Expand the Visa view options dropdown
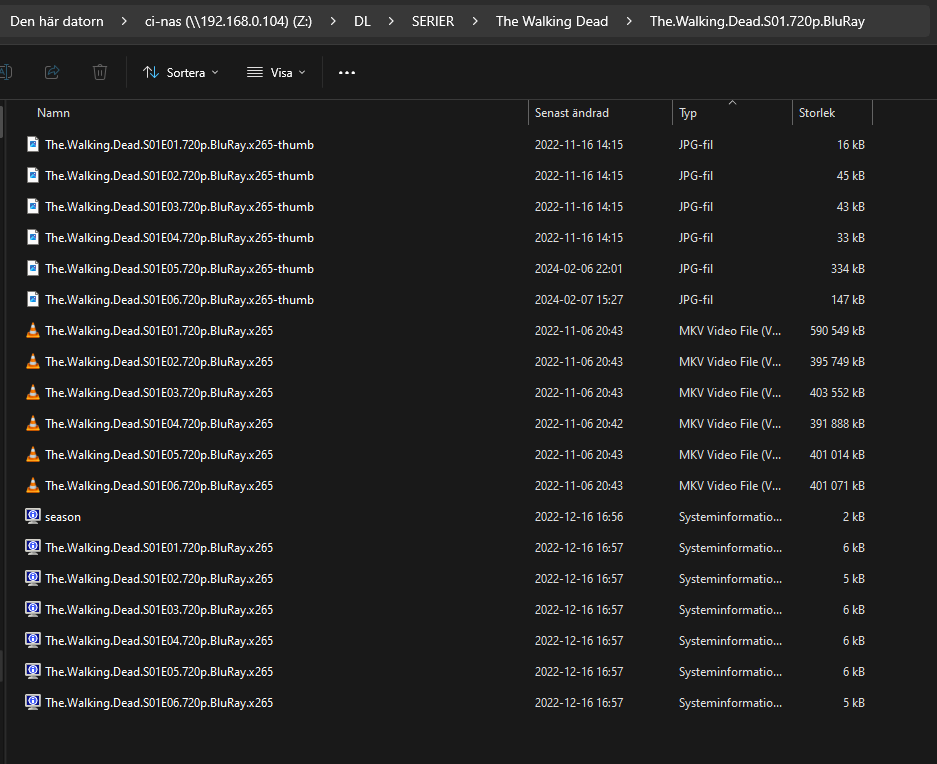The height and width of the screenshot is (764, 937). point(276,72)
